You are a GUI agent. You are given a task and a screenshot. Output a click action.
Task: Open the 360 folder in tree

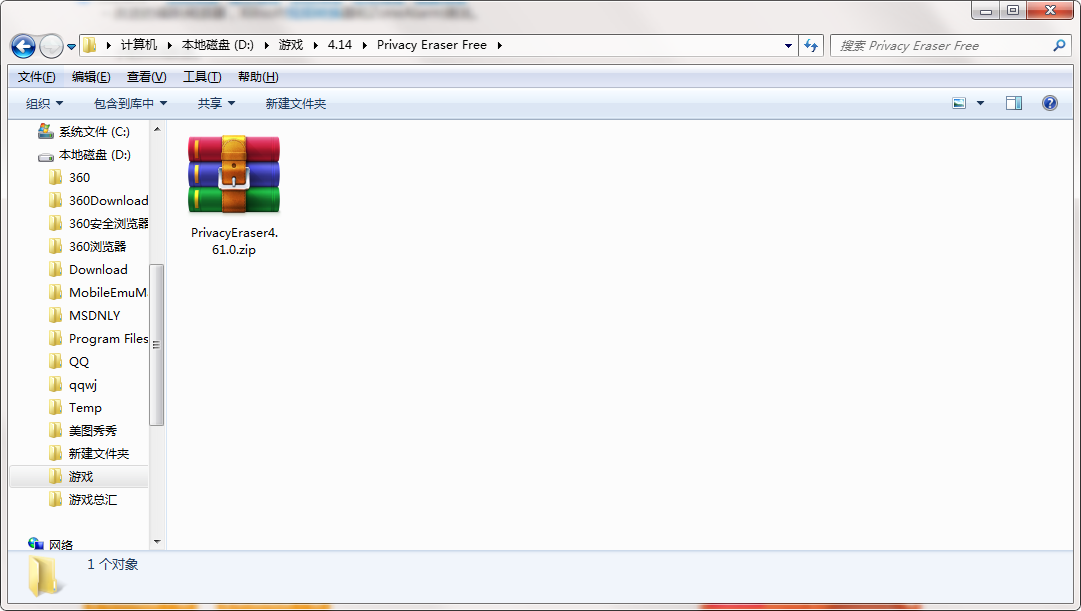pos(79,178)
